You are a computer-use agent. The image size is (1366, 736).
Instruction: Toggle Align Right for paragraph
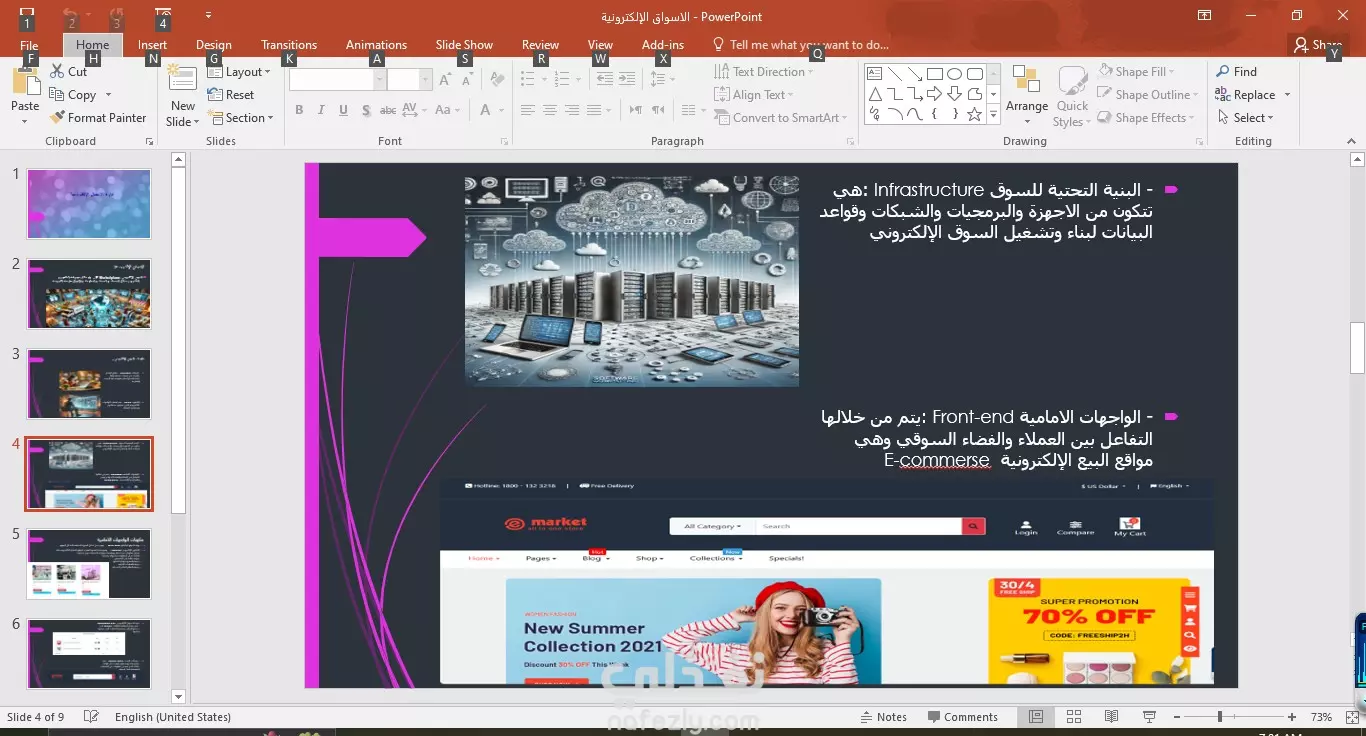point(571,110)
